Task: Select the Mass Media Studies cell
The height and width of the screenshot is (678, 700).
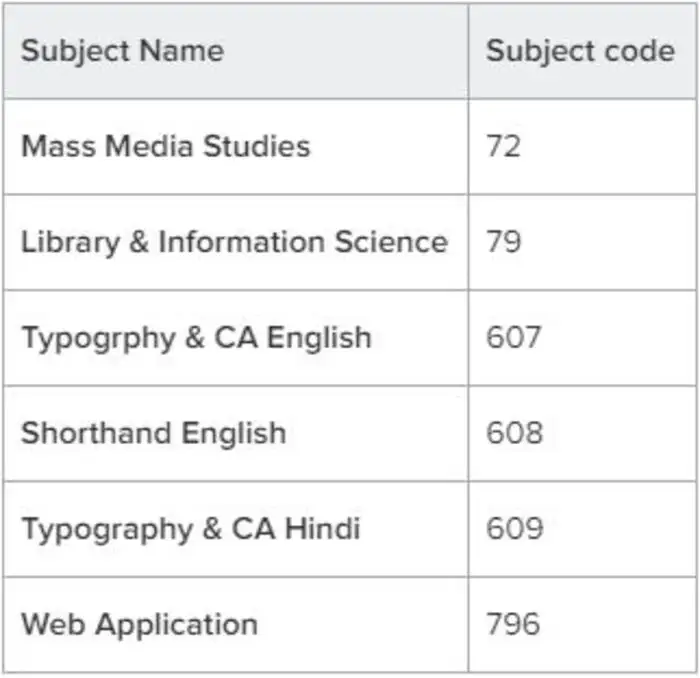Action: pos(166,146)
